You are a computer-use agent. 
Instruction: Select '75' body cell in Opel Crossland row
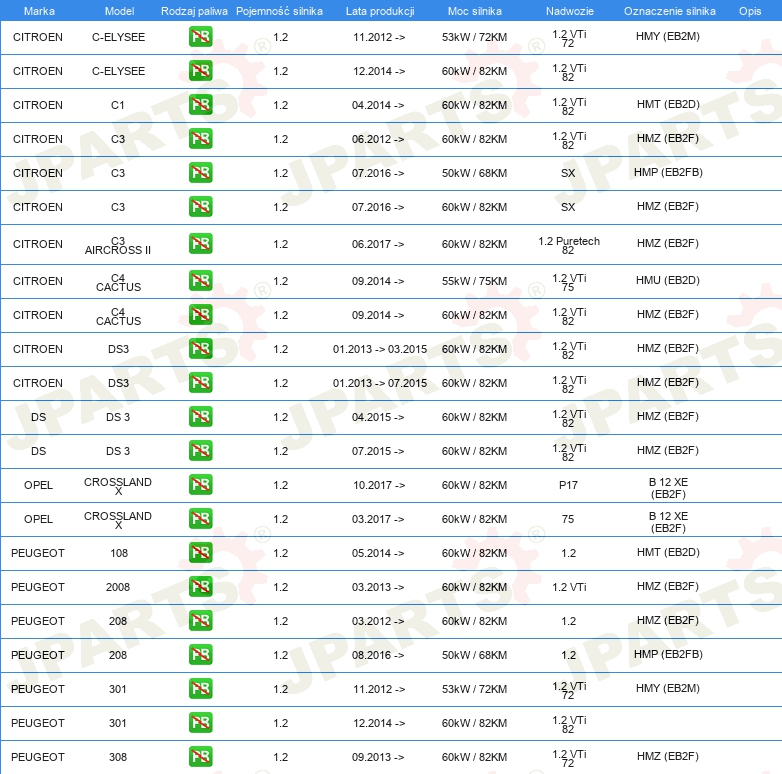tap(568, 519)
